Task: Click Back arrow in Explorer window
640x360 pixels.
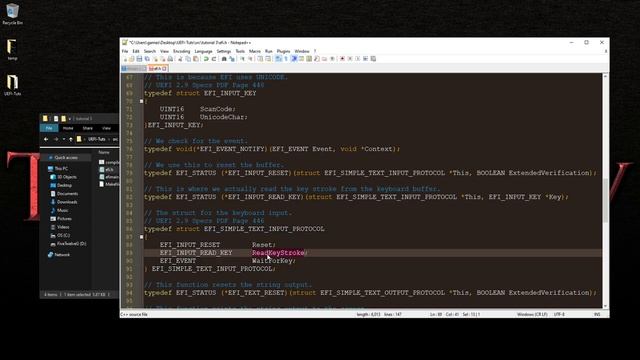Action: 46,139
